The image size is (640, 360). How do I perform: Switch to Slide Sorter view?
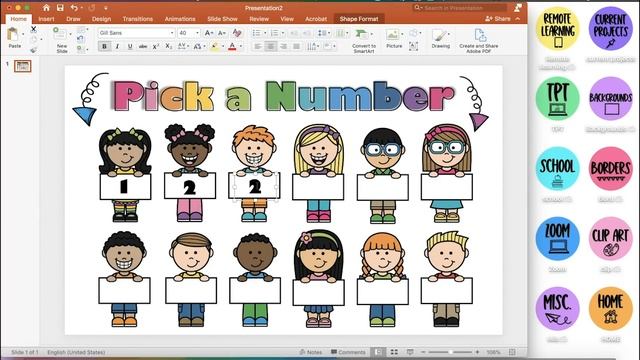394,352
